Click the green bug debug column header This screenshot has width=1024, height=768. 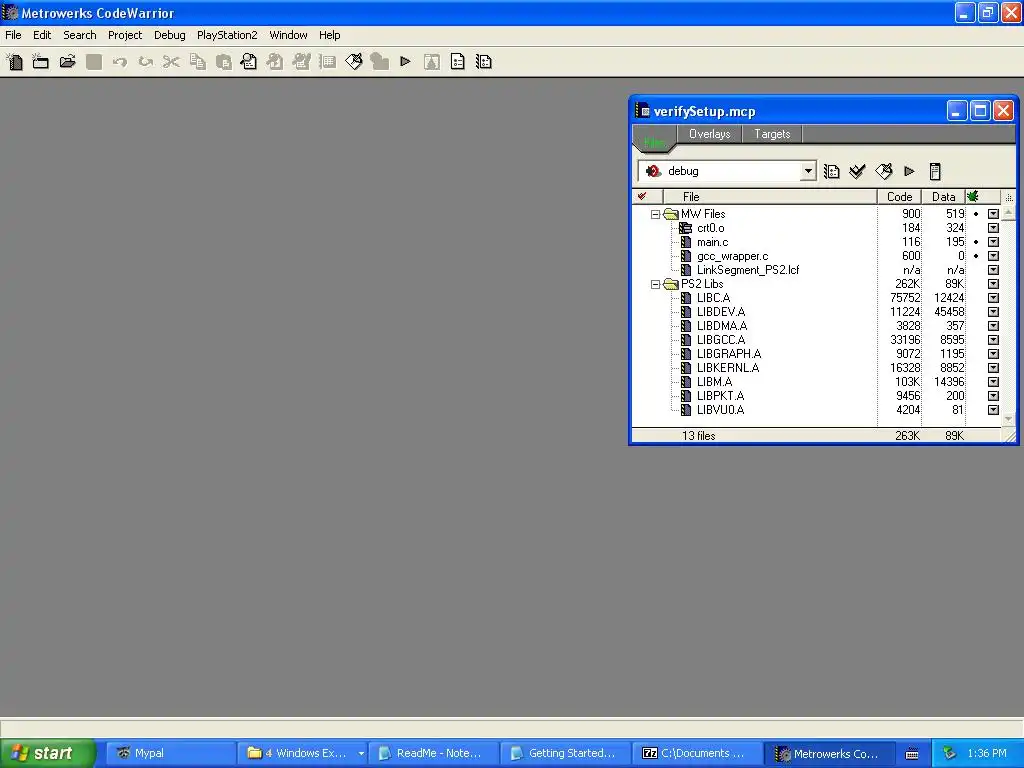tap(972, 197)
